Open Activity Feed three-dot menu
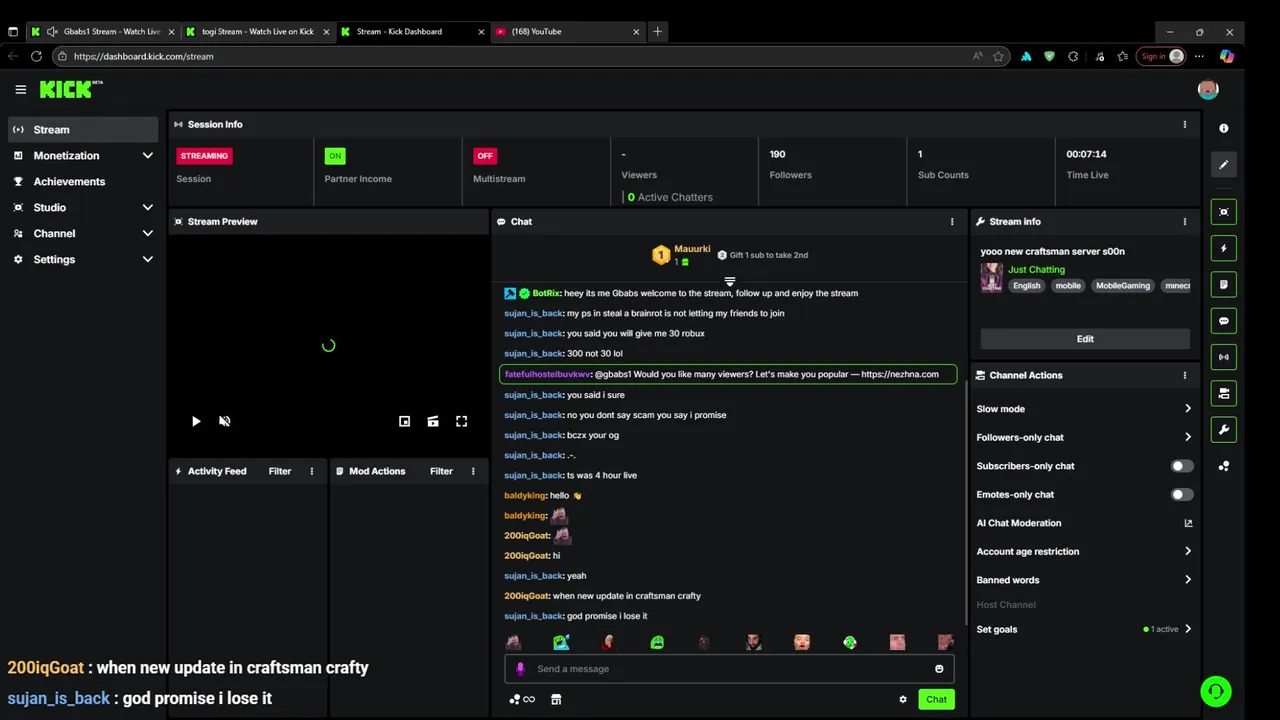This screenshot has height=720, width=1280. click(x=312, y=471)
